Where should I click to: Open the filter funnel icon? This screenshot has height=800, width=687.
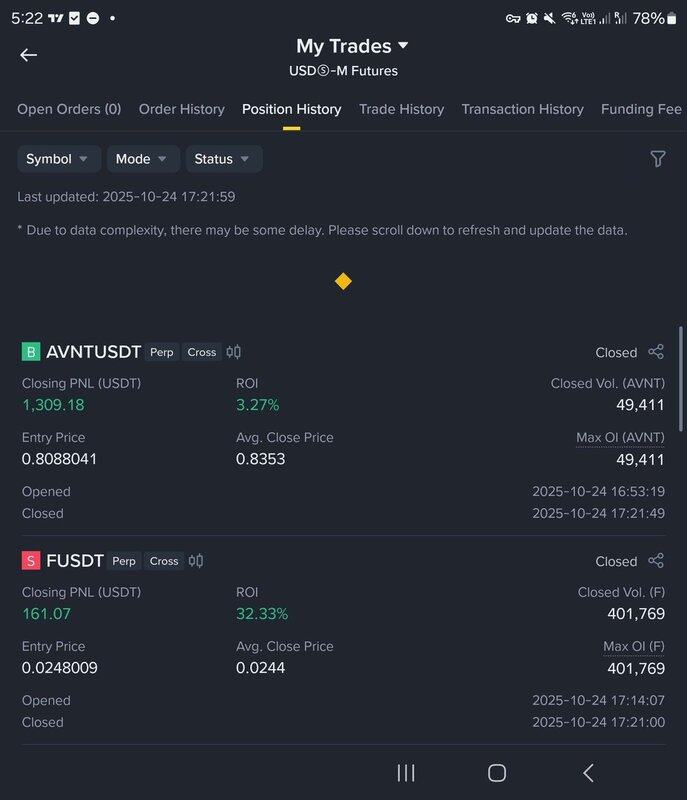[657, 159]
